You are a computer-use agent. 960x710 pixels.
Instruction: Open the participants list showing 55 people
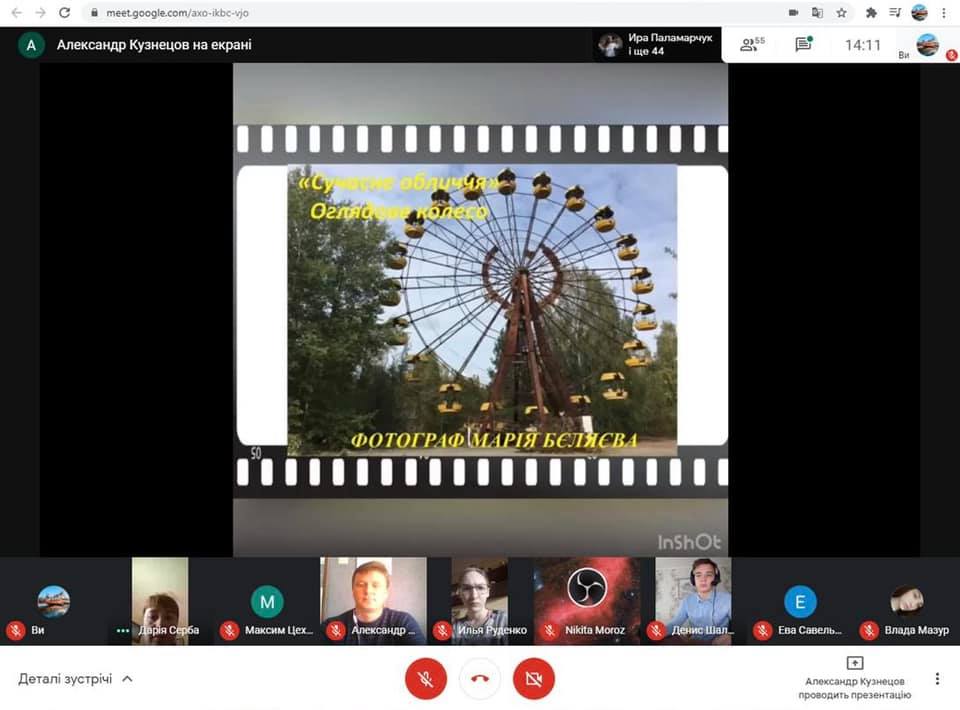pyautogui.click(x=751, y=44)
